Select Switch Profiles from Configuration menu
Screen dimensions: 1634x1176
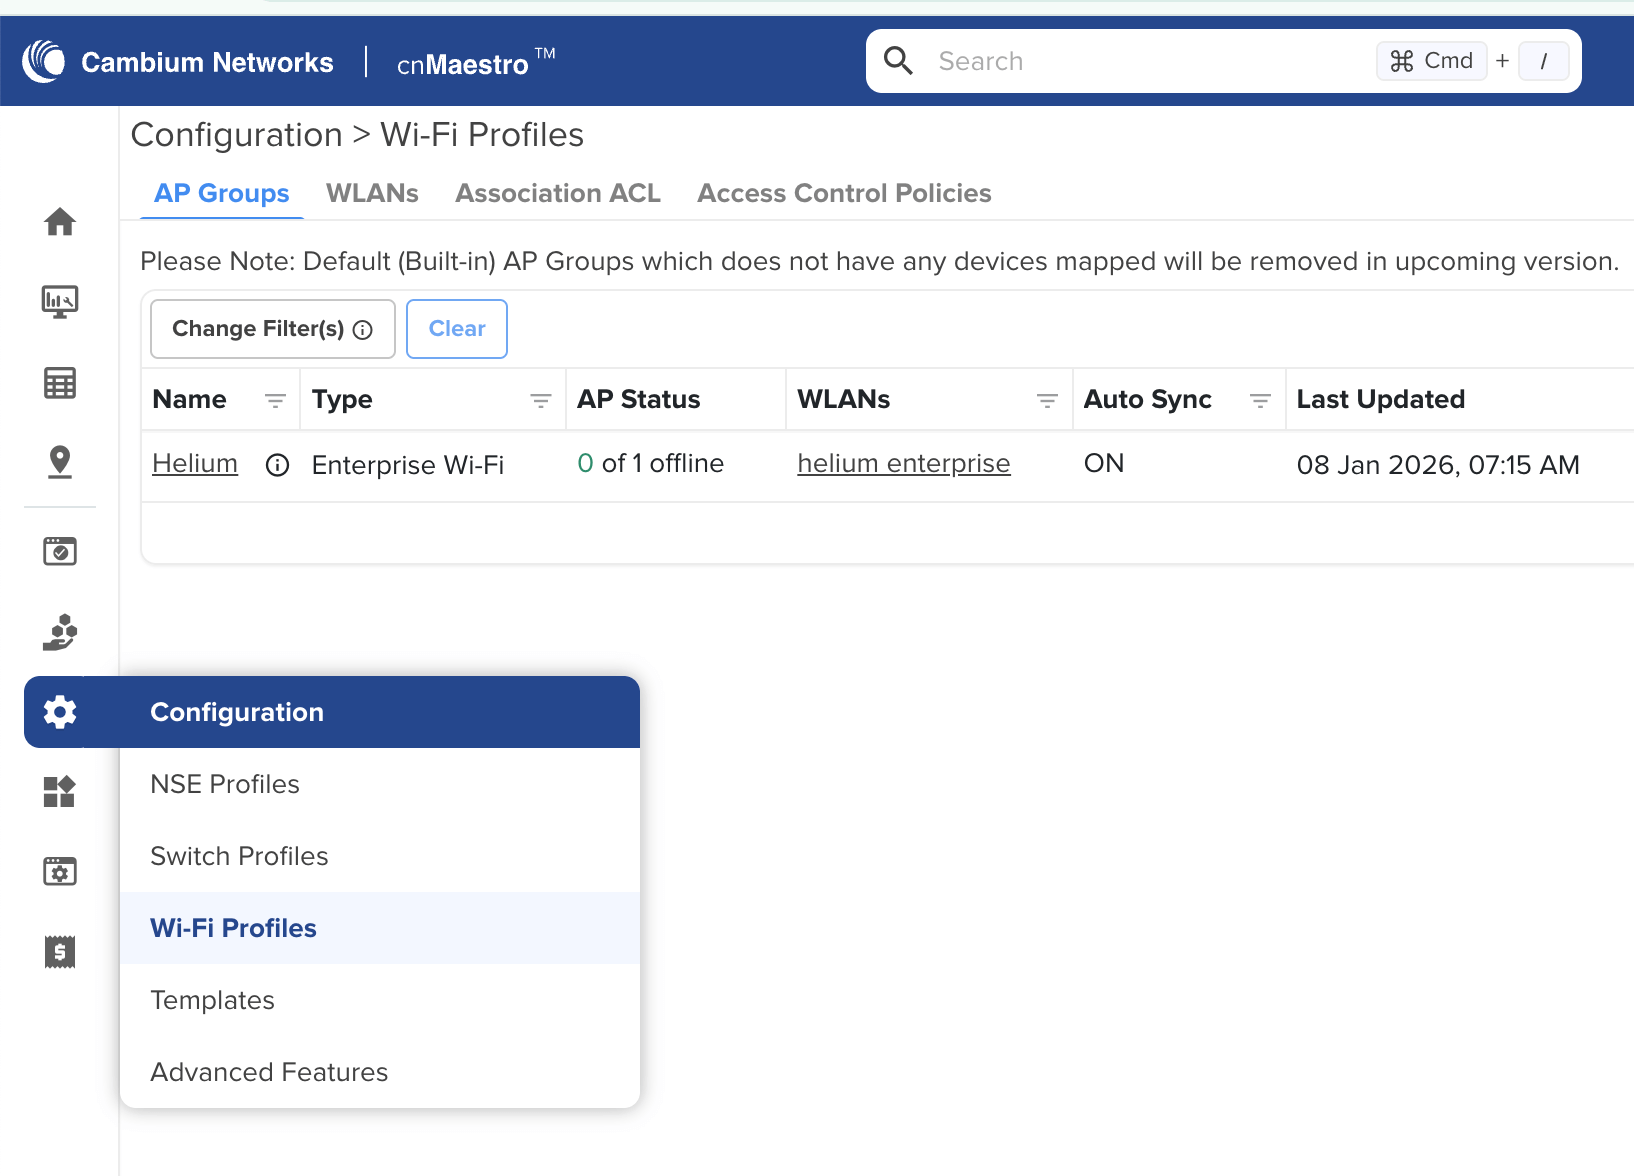click(239, 856)
